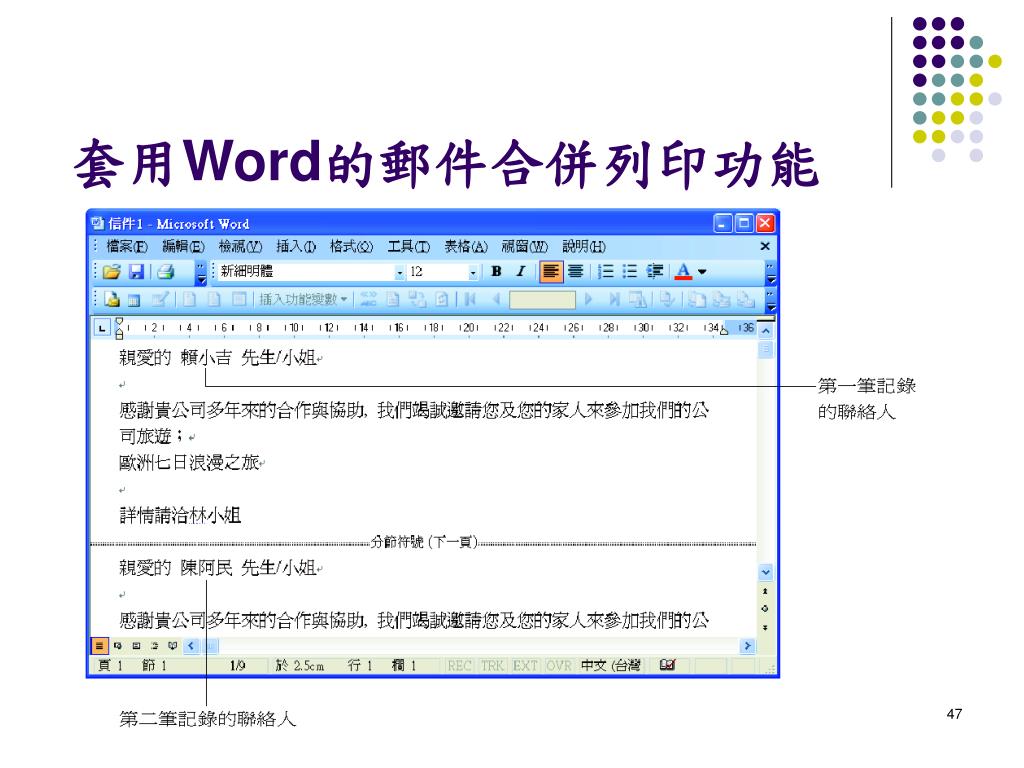Click the horizontal scrollbar right arrow
1024x768 pixels.
pos(747,646)
